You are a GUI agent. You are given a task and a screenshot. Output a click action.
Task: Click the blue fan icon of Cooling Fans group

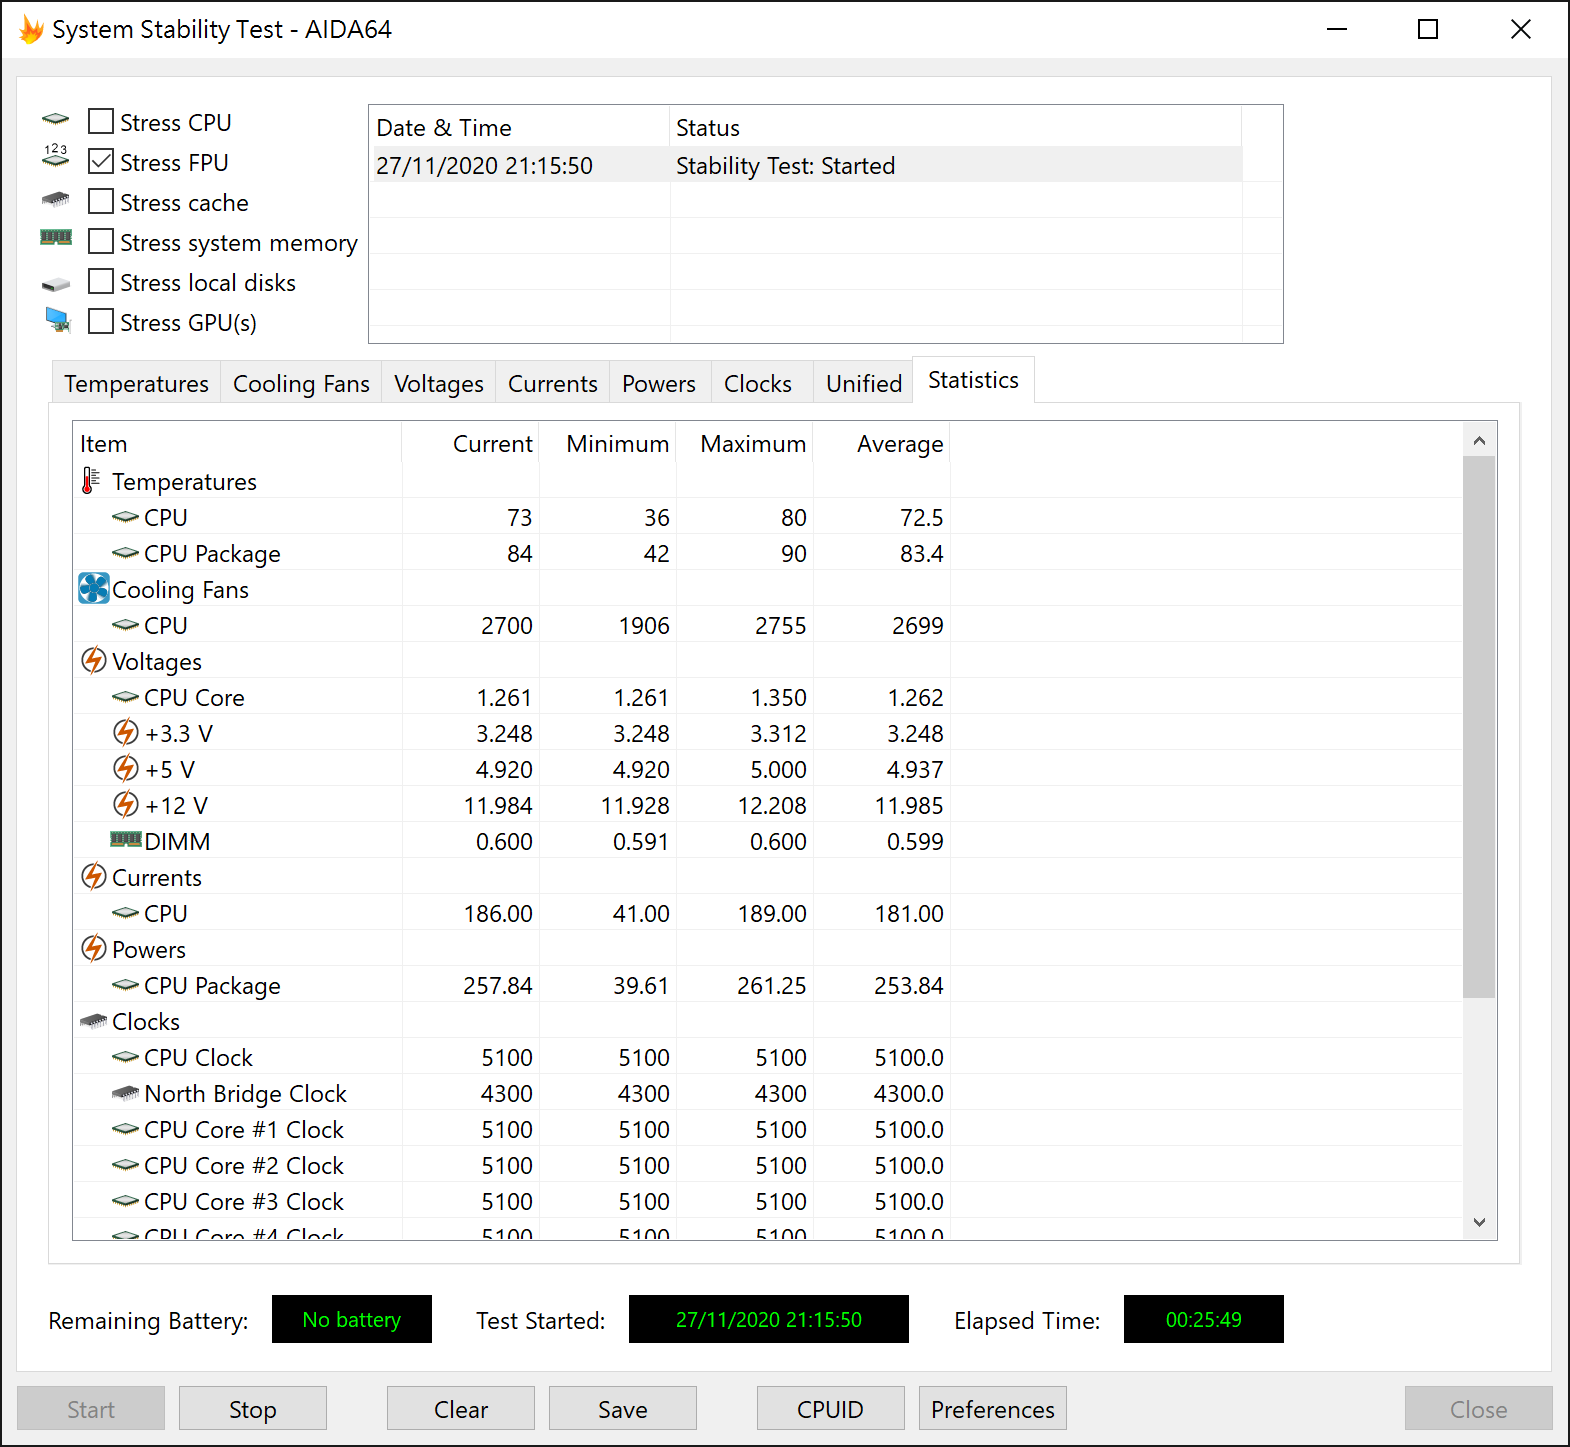pyautogui.click(x=94, y=589)
